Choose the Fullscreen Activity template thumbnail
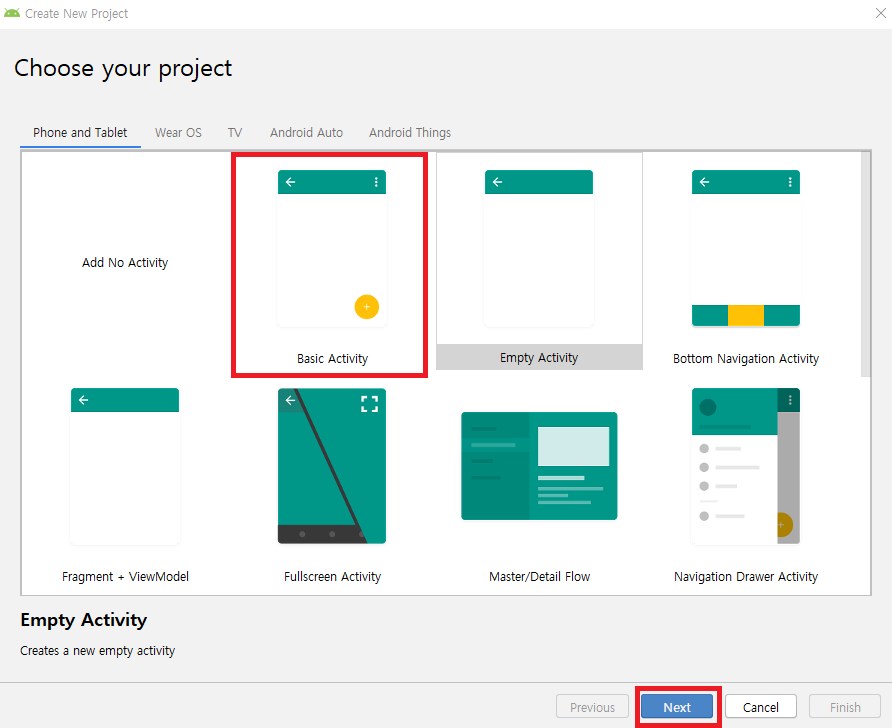This screenshot has height=728, width=892. [x=332, y=466]
